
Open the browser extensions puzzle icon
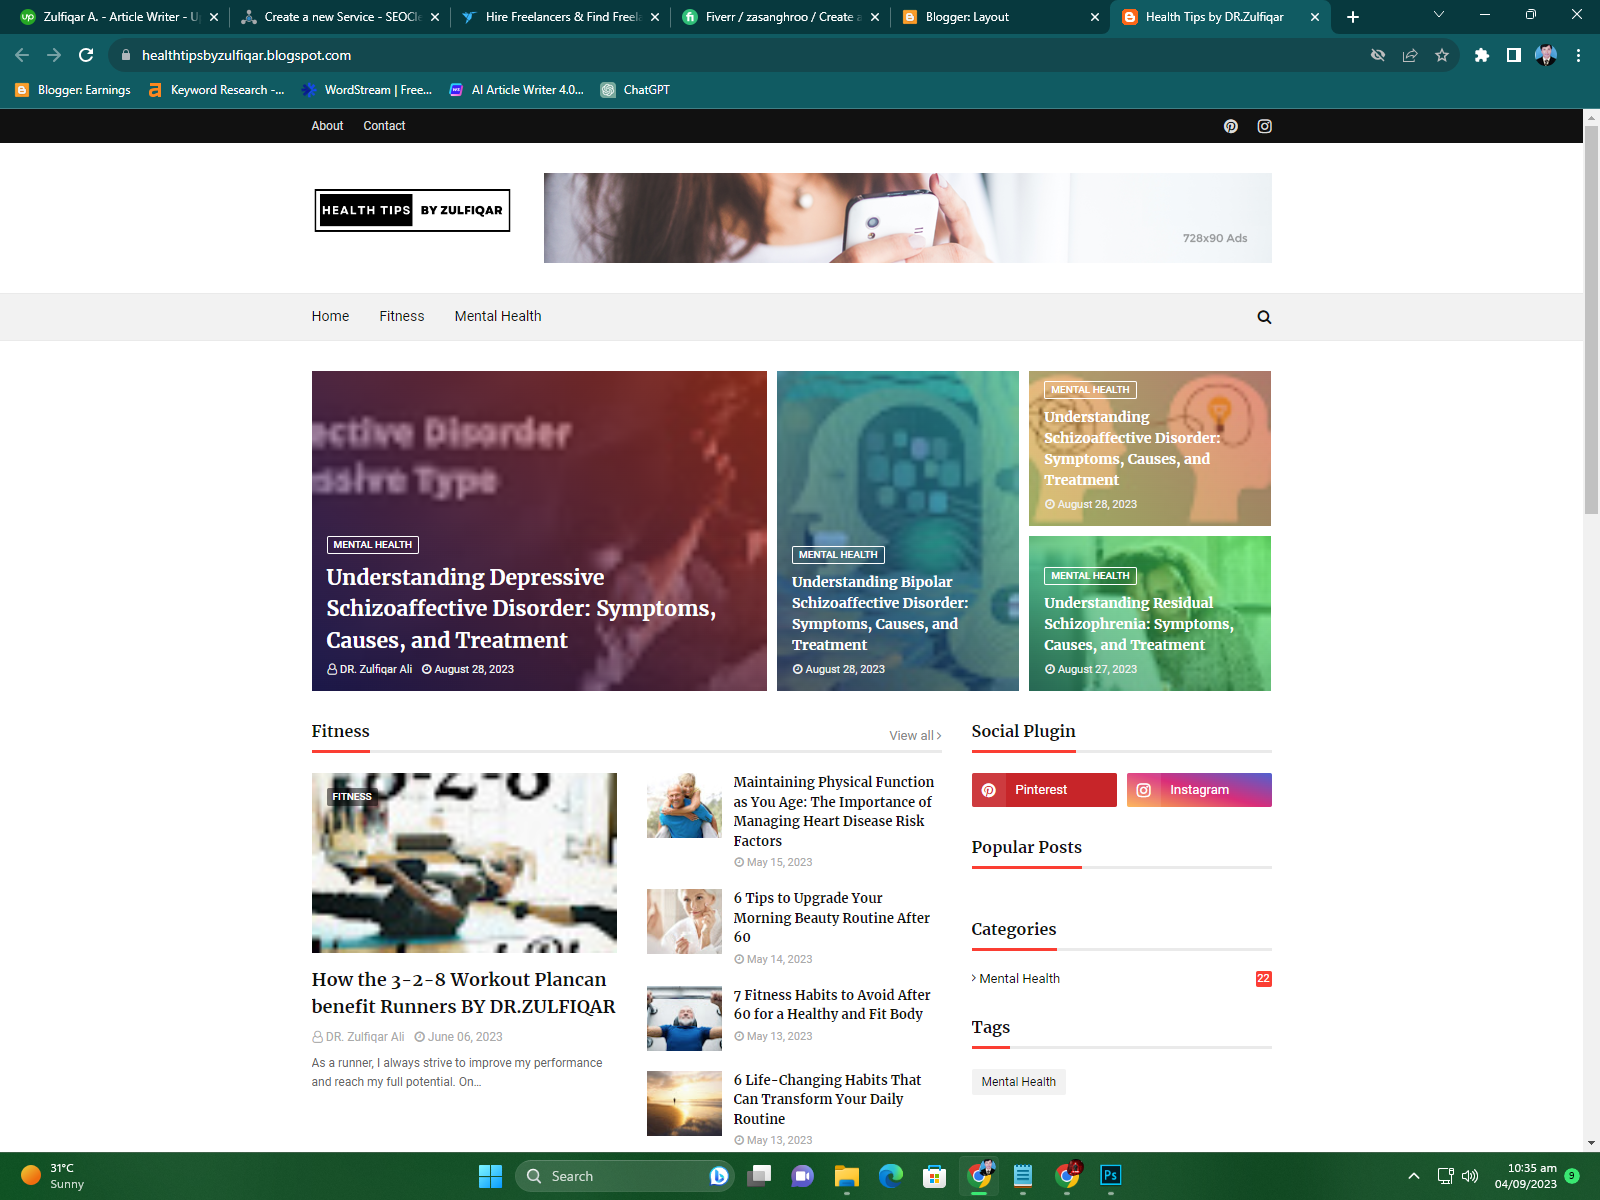1482,55
